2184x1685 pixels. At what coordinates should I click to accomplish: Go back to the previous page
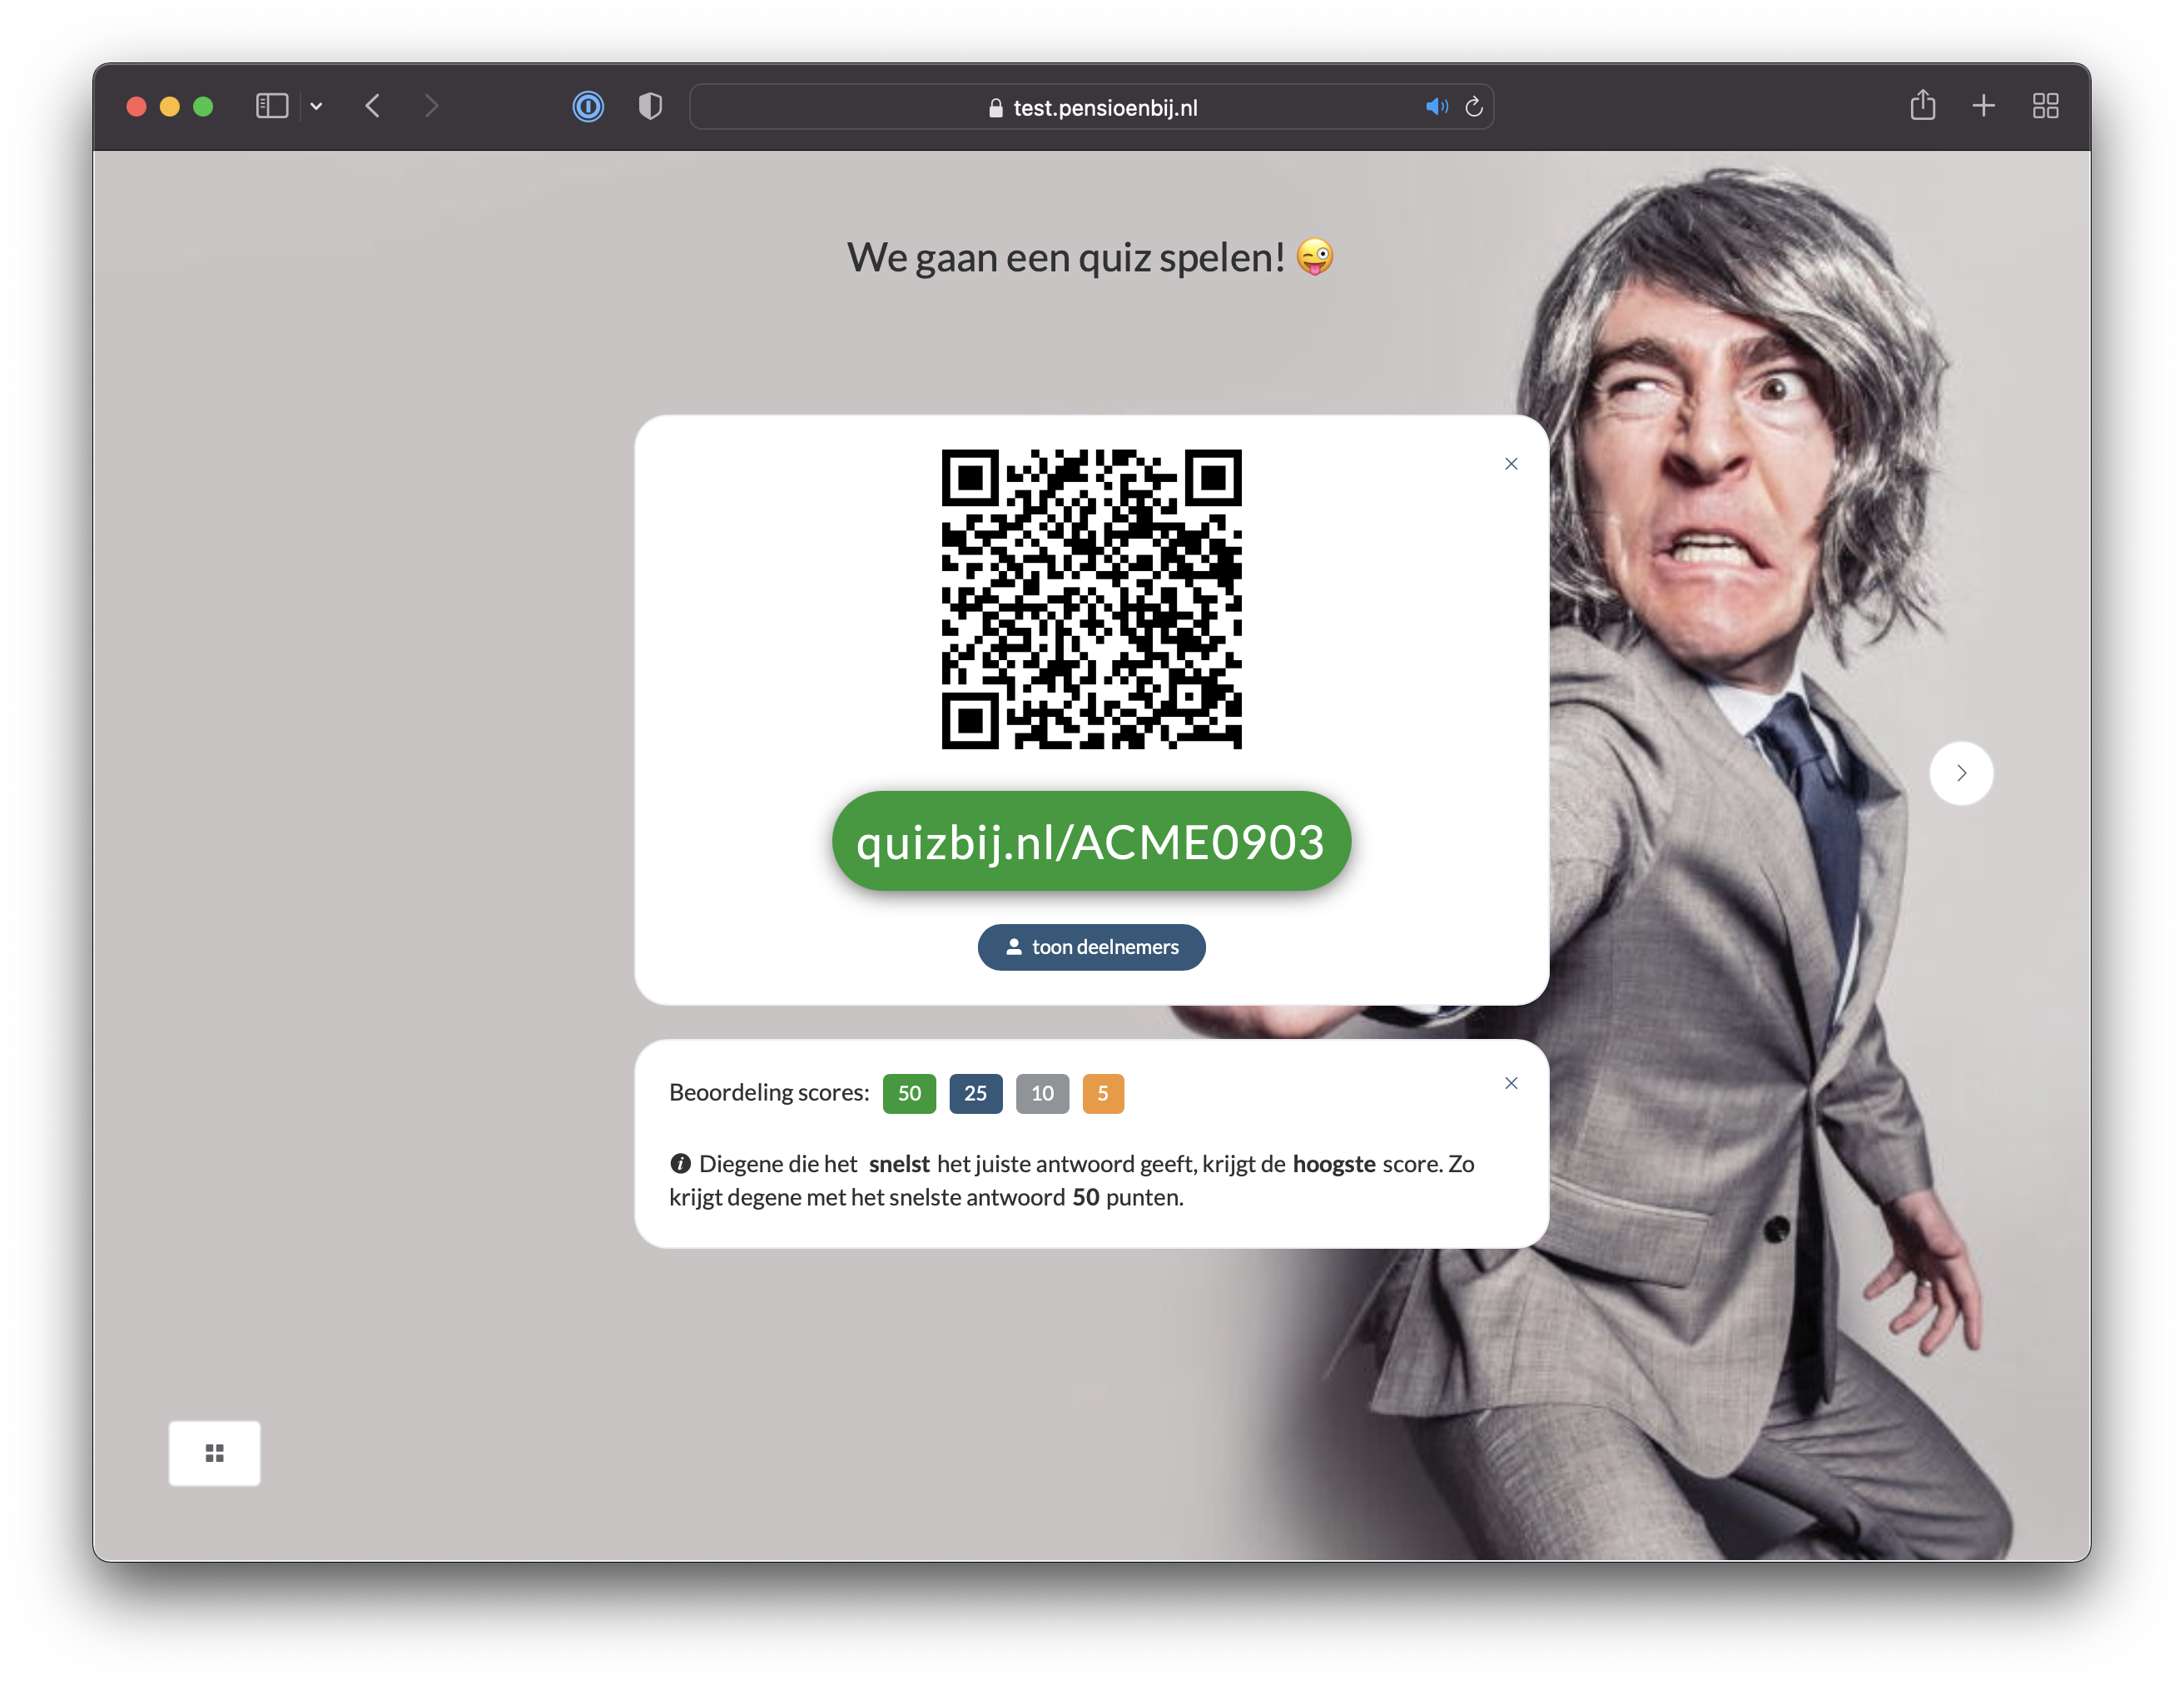[x=373, y=106]
